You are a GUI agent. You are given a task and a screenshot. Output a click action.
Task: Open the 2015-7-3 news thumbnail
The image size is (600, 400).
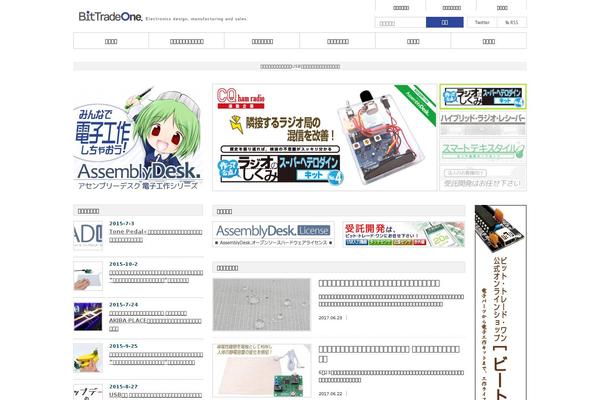[x=88, y=236]
